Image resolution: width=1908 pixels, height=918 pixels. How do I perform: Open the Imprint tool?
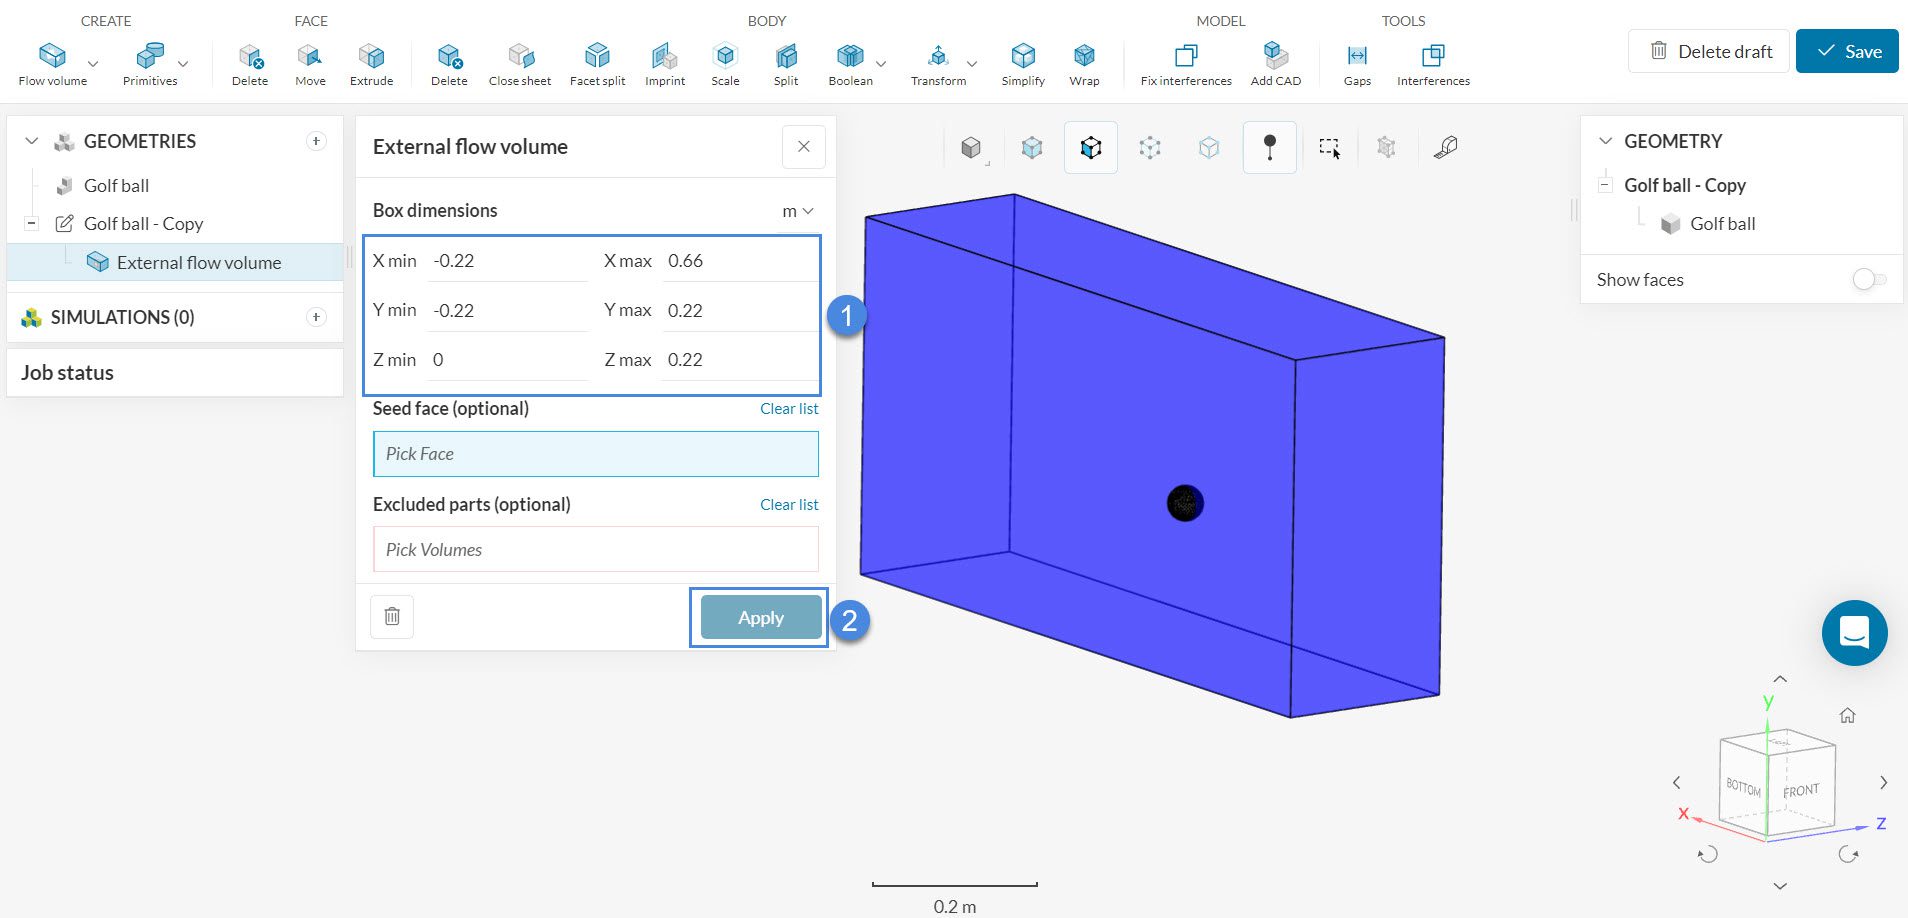pos(665,64)
